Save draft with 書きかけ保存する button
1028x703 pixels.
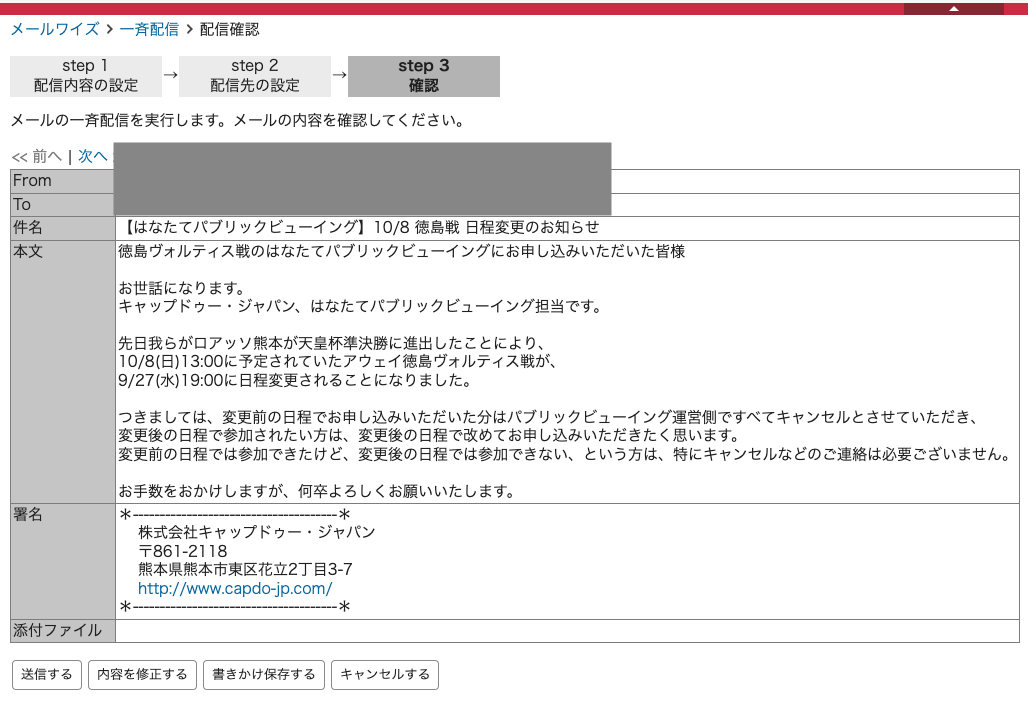[264, 675]
